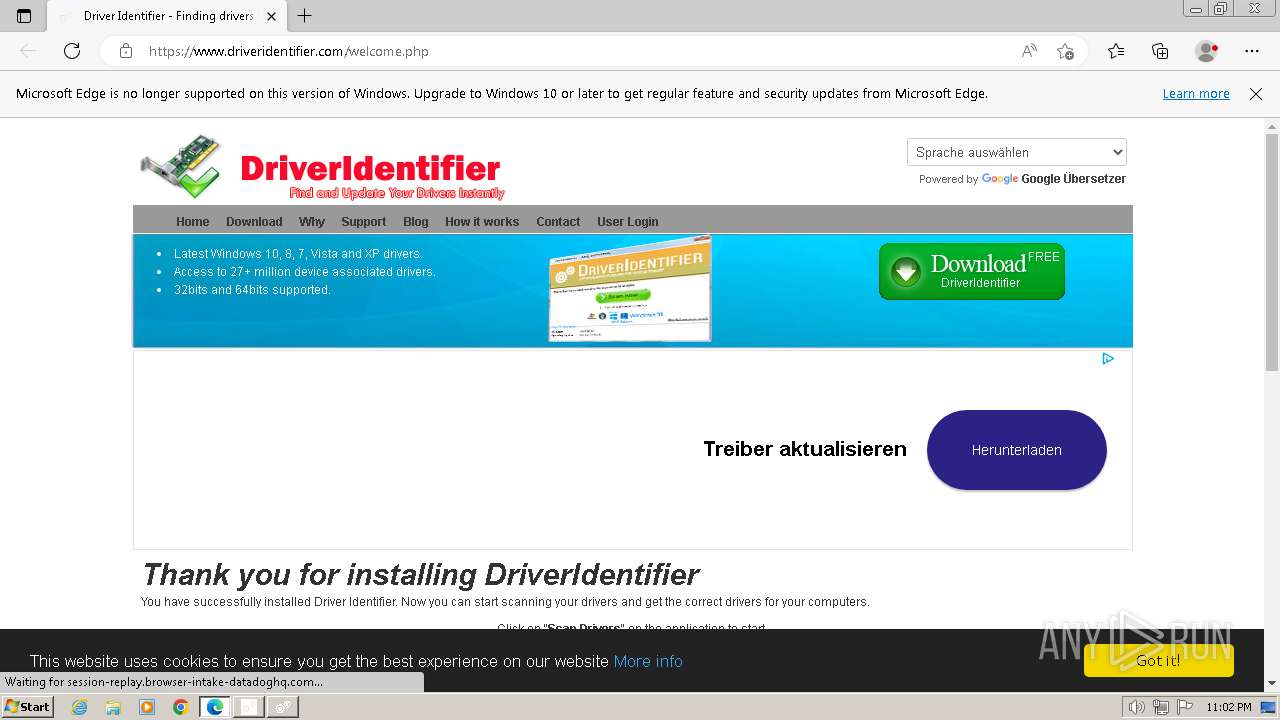
Task: Dismiss the Edge support notification bar
Action: coord(1256,94)
